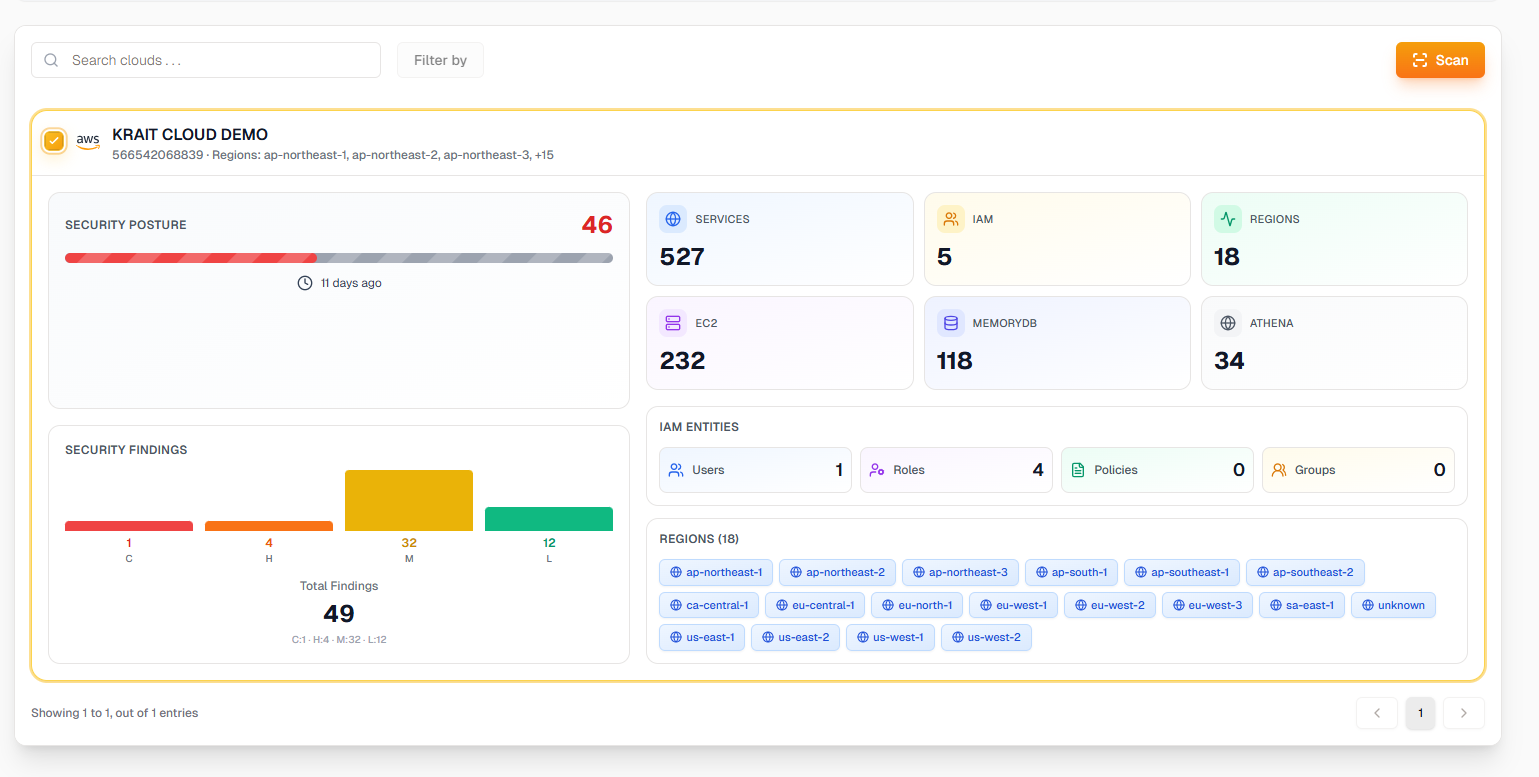
Task: Click the Regions activity pulse icon
Action: tap(1227, 219)
